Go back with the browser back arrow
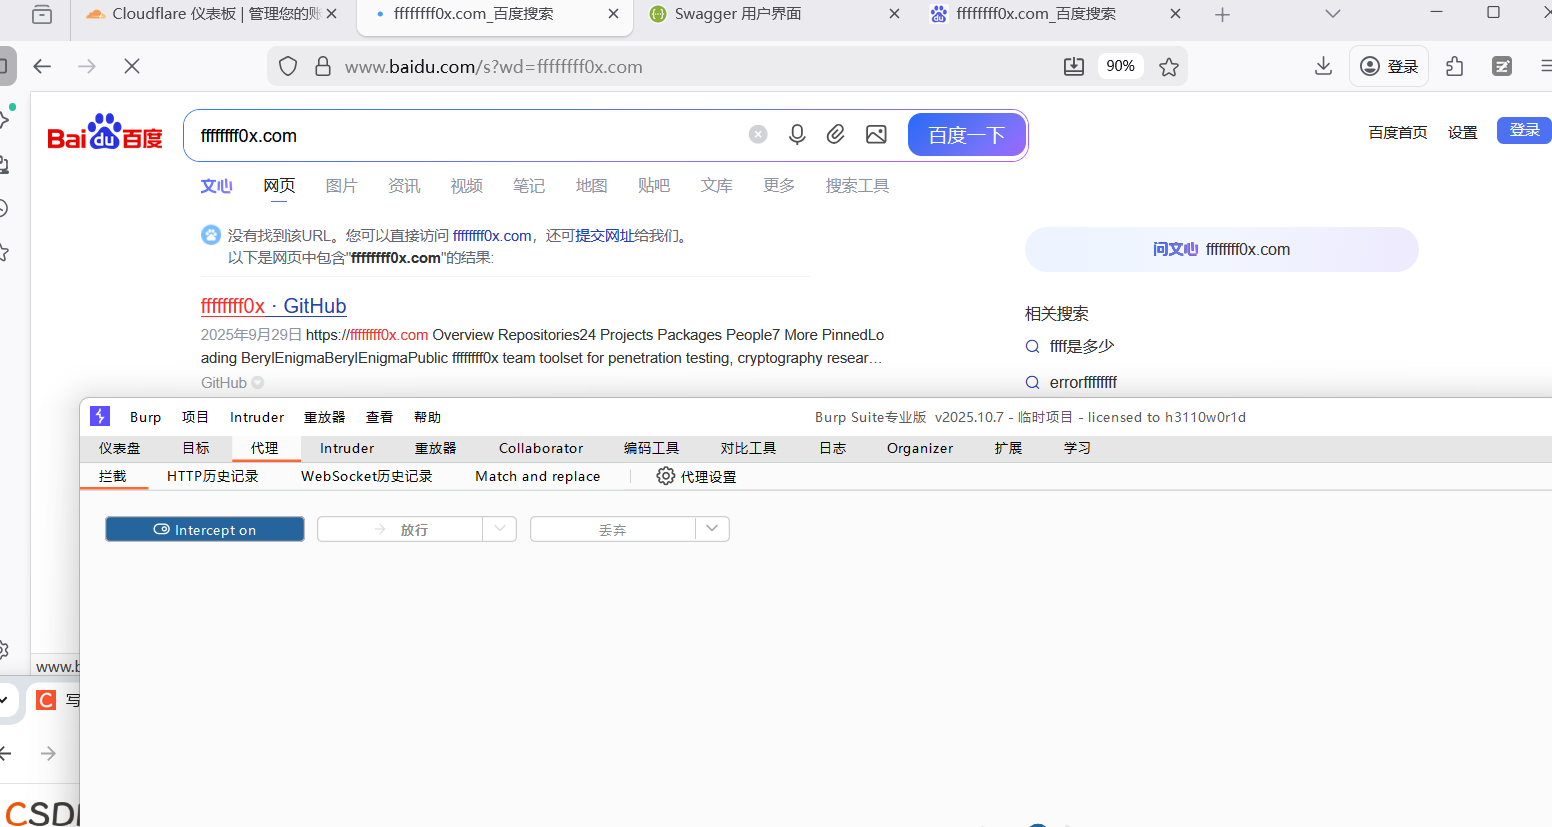Image resolution: width=1552 pixels, height=827 pixels. (x=42, y=66)
